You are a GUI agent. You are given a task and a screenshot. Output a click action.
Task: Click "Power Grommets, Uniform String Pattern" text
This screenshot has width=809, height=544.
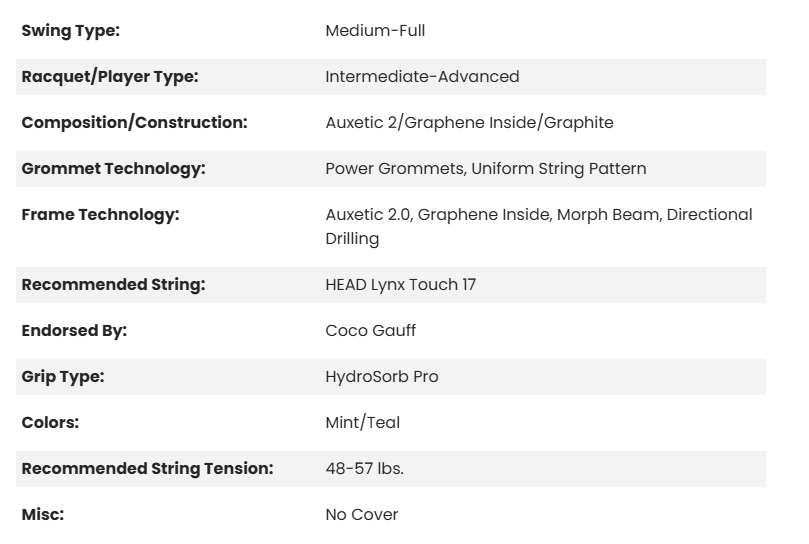[485, 169]
